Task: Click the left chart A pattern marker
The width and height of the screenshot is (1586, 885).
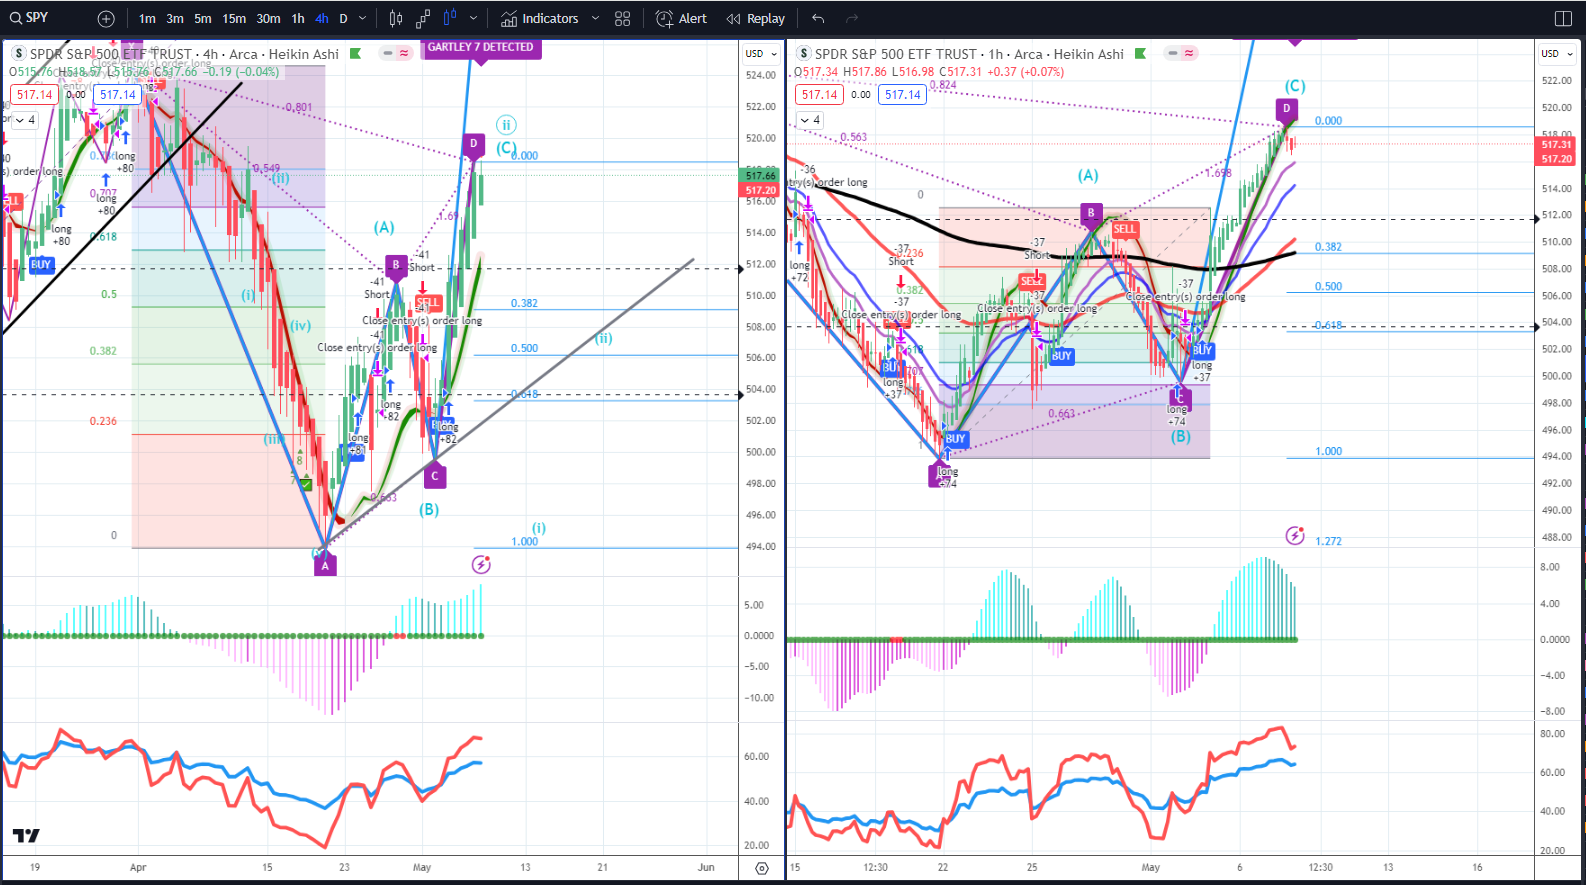Action: (325, 566)
